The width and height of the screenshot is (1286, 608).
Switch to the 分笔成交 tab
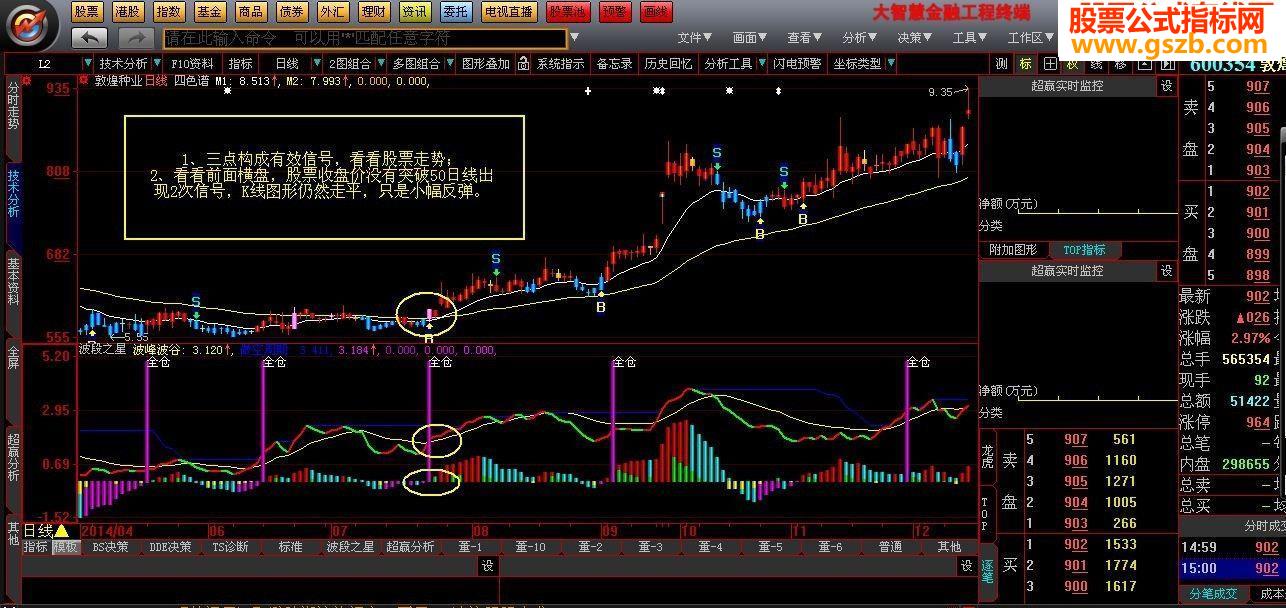pos(1214,594)
